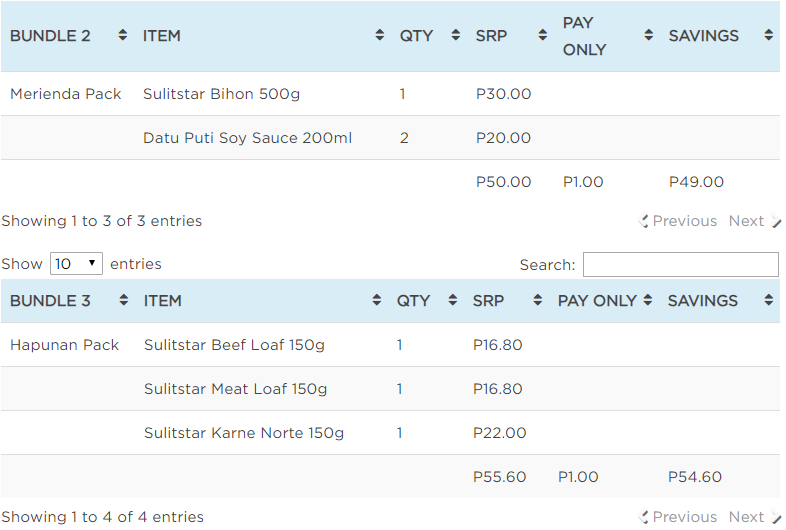This screenshot has height=530, width=786.
Task: Sort Bundle 3 table by QTY arrows
Action: tap(453, 300)
